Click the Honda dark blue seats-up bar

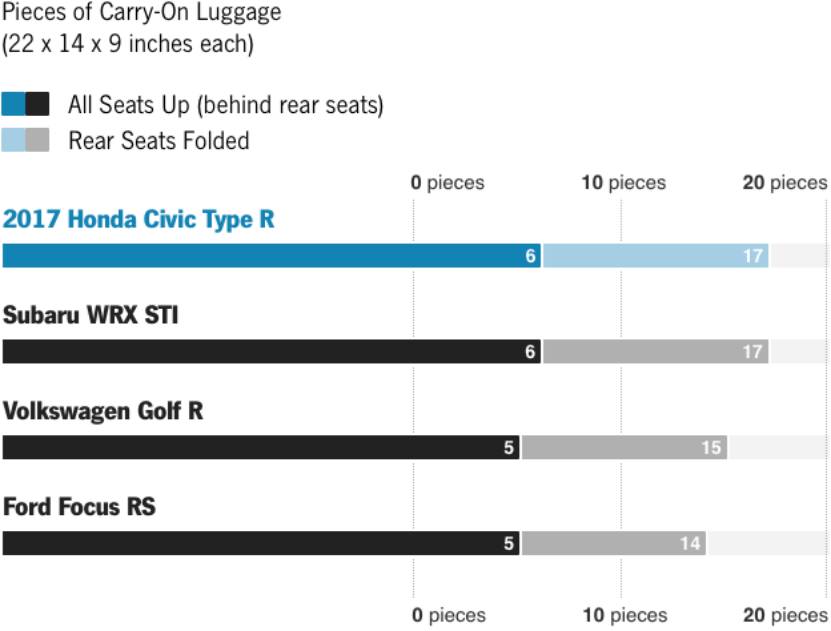(271, 256)
